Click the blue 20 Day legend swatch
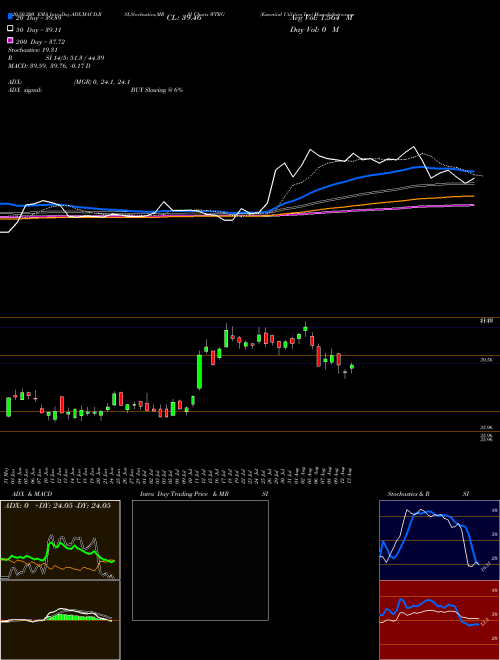The image size is (500, 660). (11, 16)
